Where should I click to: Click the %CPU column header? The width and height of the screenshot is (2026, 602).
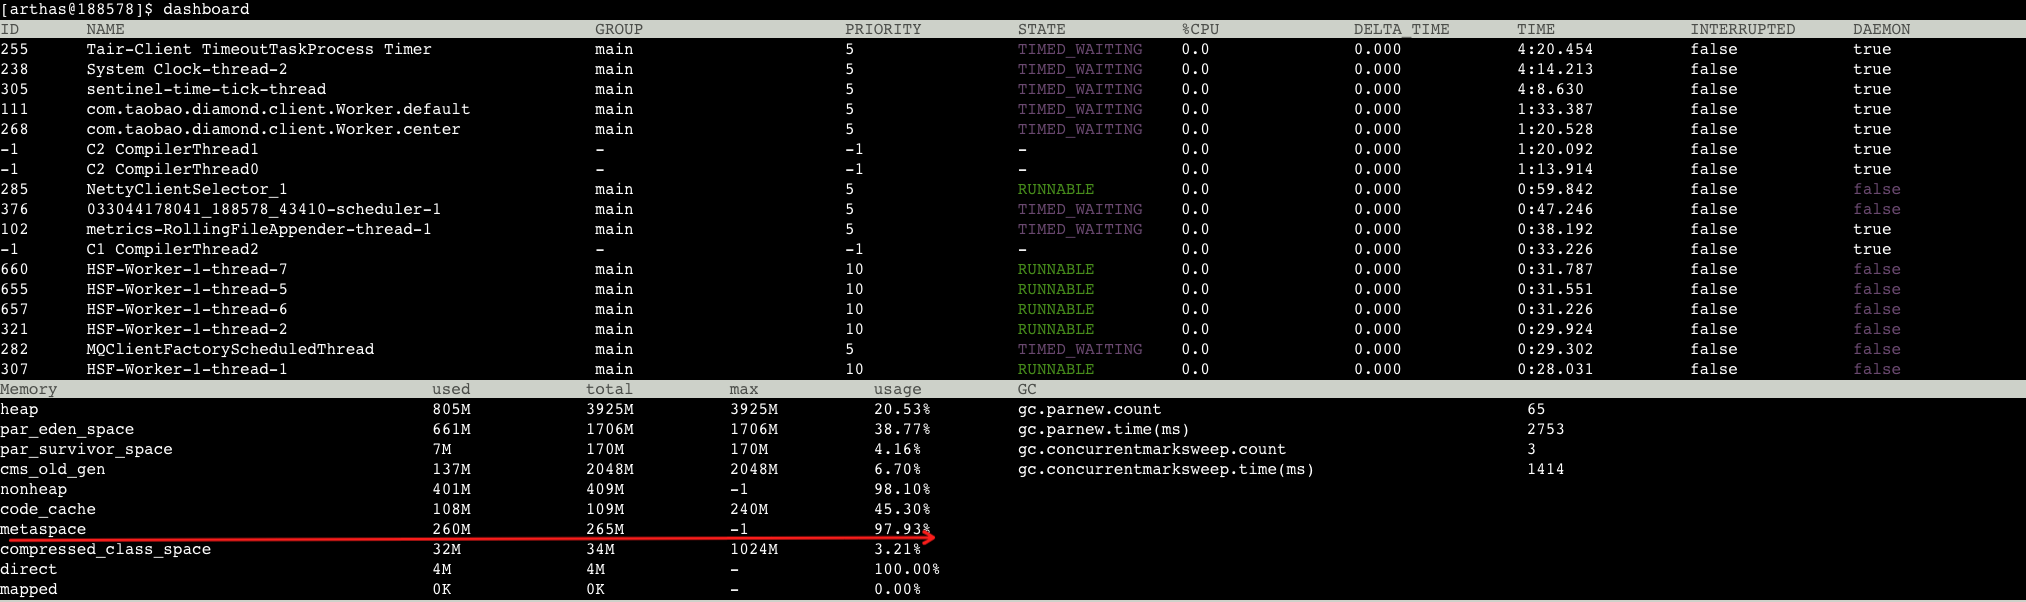tap(1200, 29)
